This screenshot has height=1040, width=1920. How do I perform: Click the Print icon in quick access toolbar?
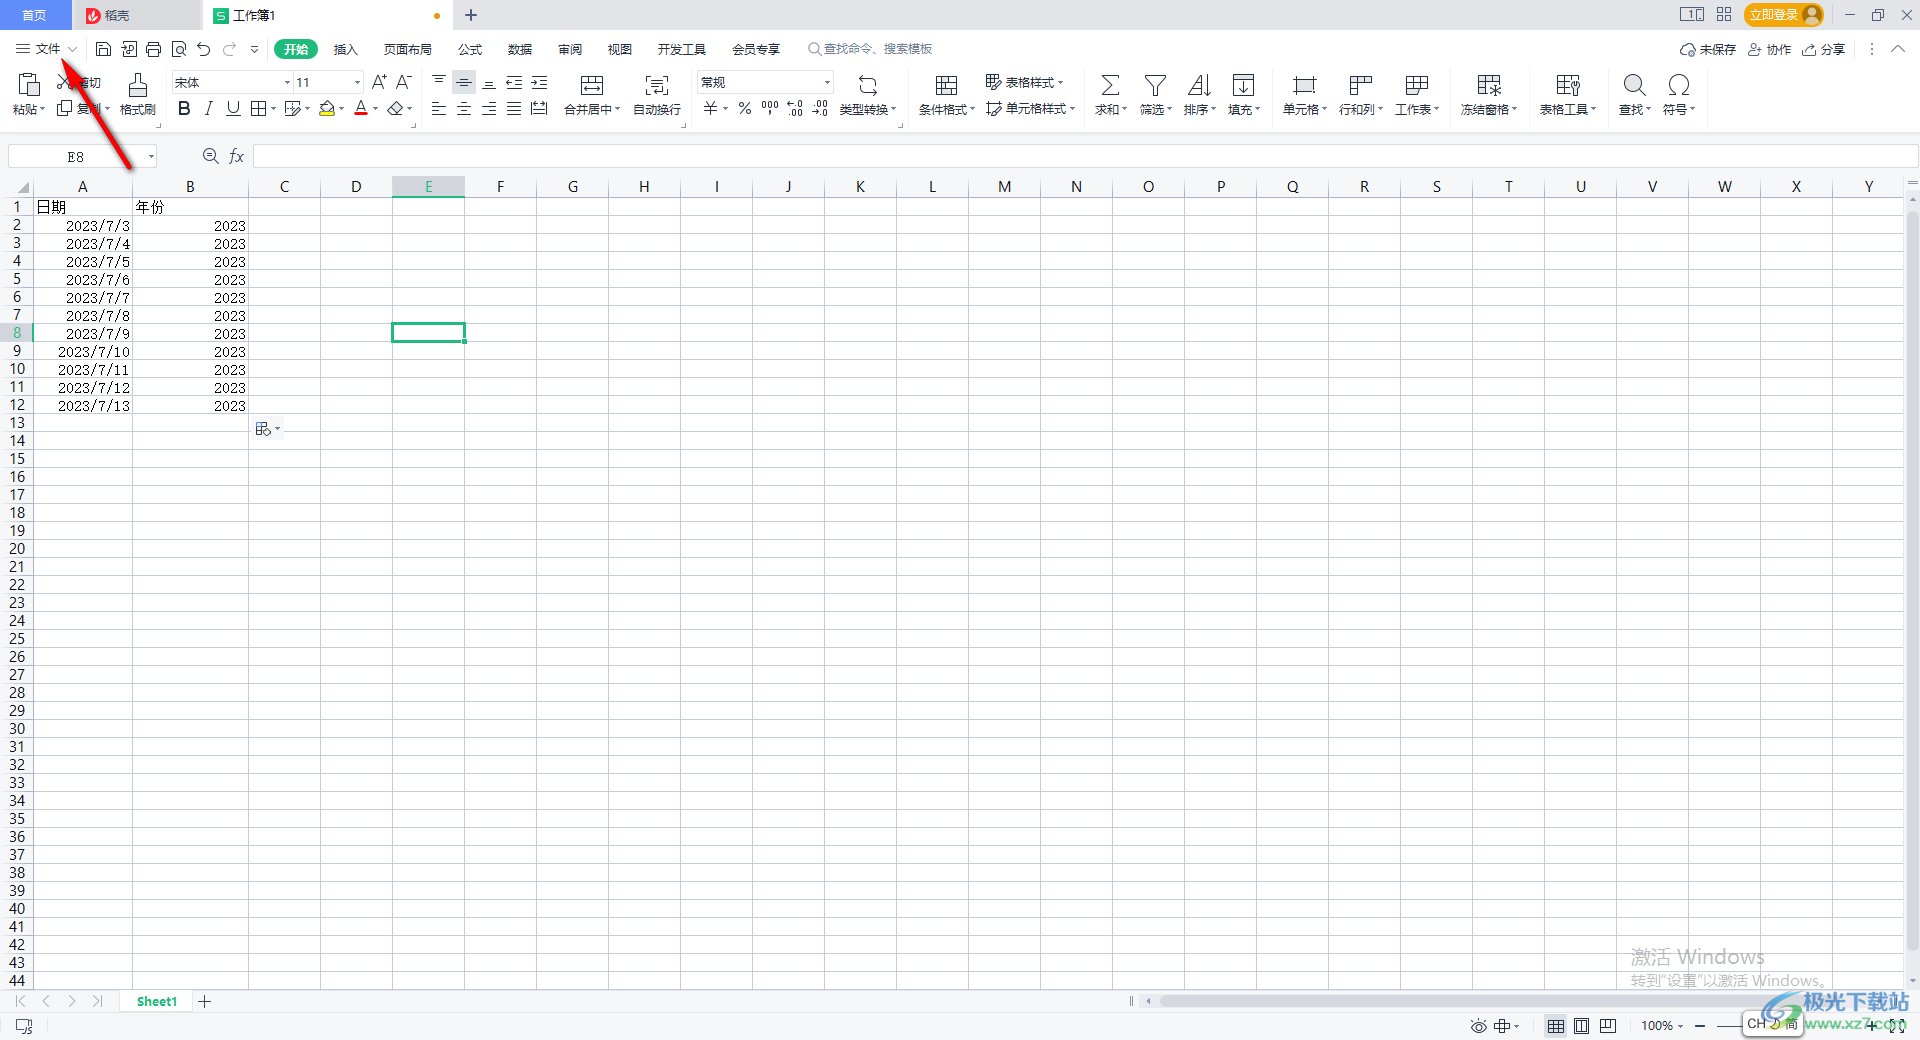click(153, 49)
